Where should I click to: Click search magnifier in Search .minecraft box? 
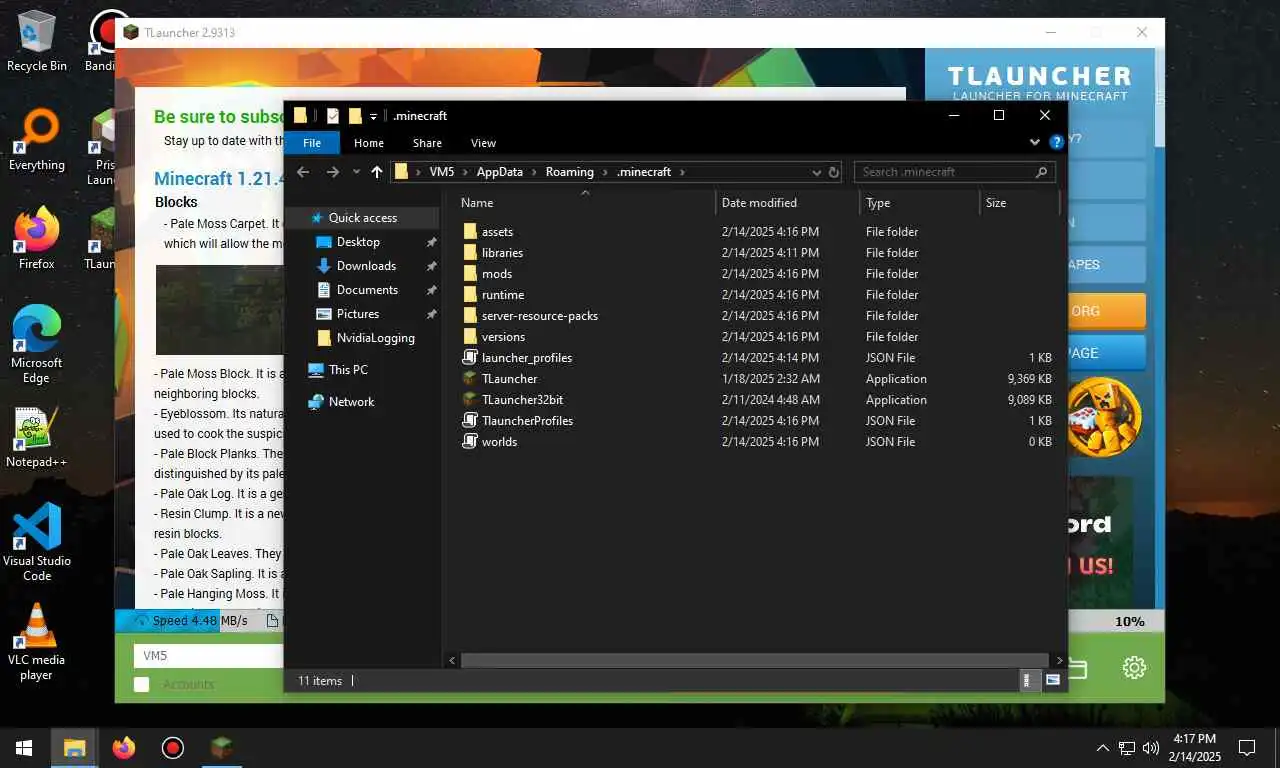click(1042, 172)
